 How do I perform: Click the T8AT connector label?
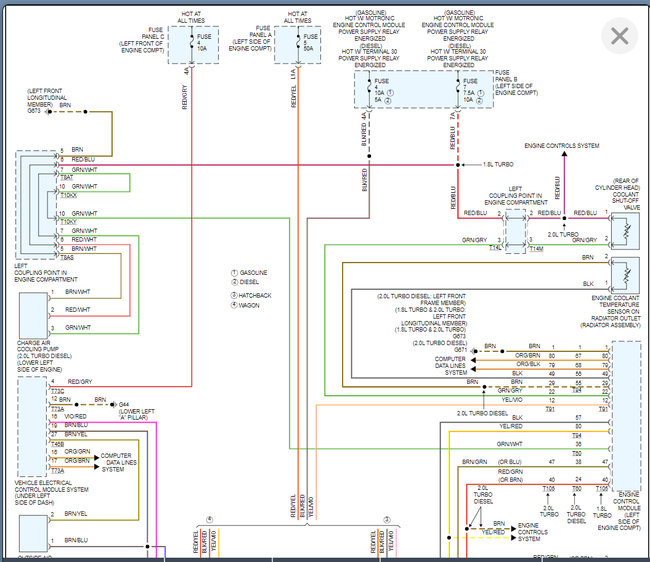point(67,177)
